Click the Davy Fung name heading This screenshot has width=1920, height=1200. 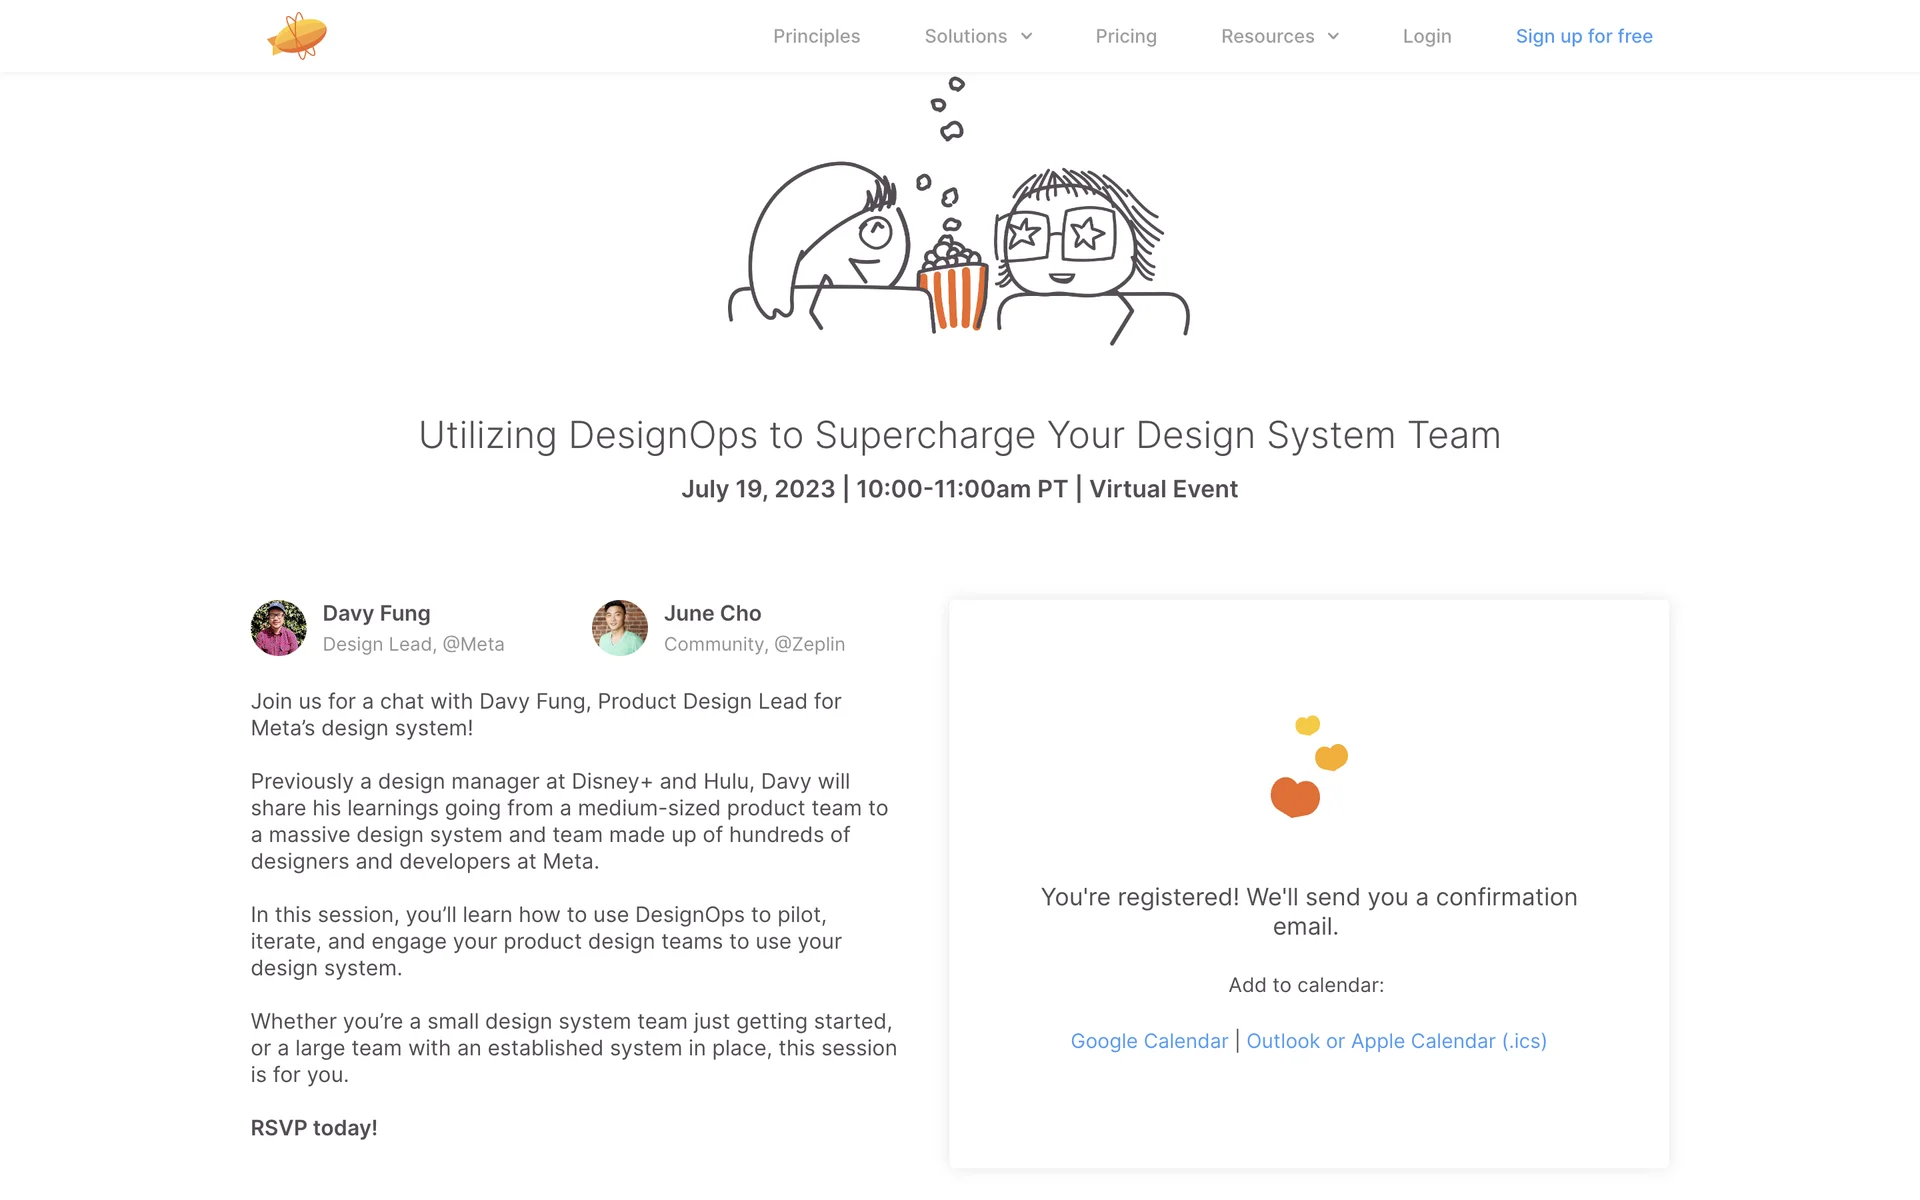tap(376, 613)
